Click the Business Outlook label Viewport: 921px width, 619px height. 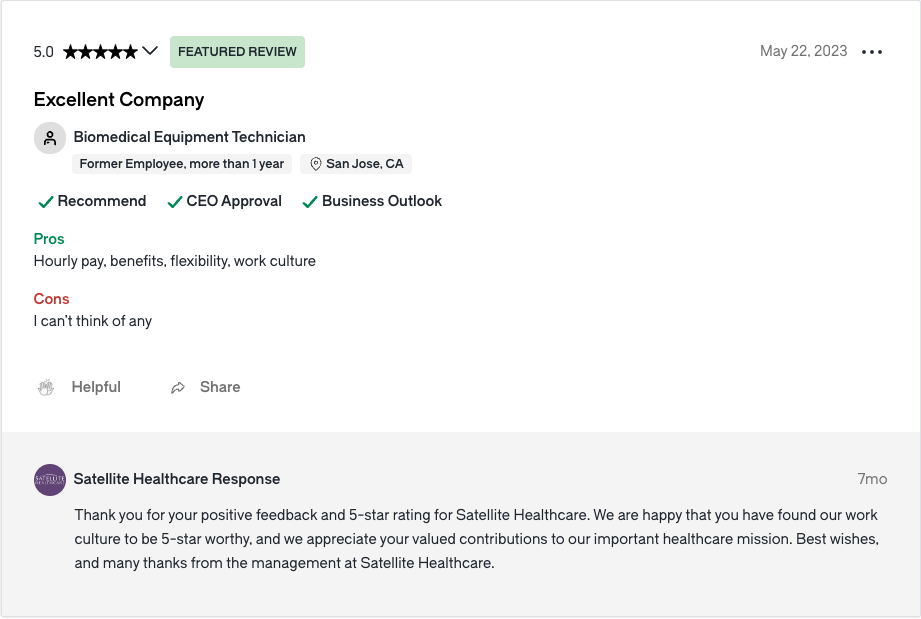click(x=382, y=201)
